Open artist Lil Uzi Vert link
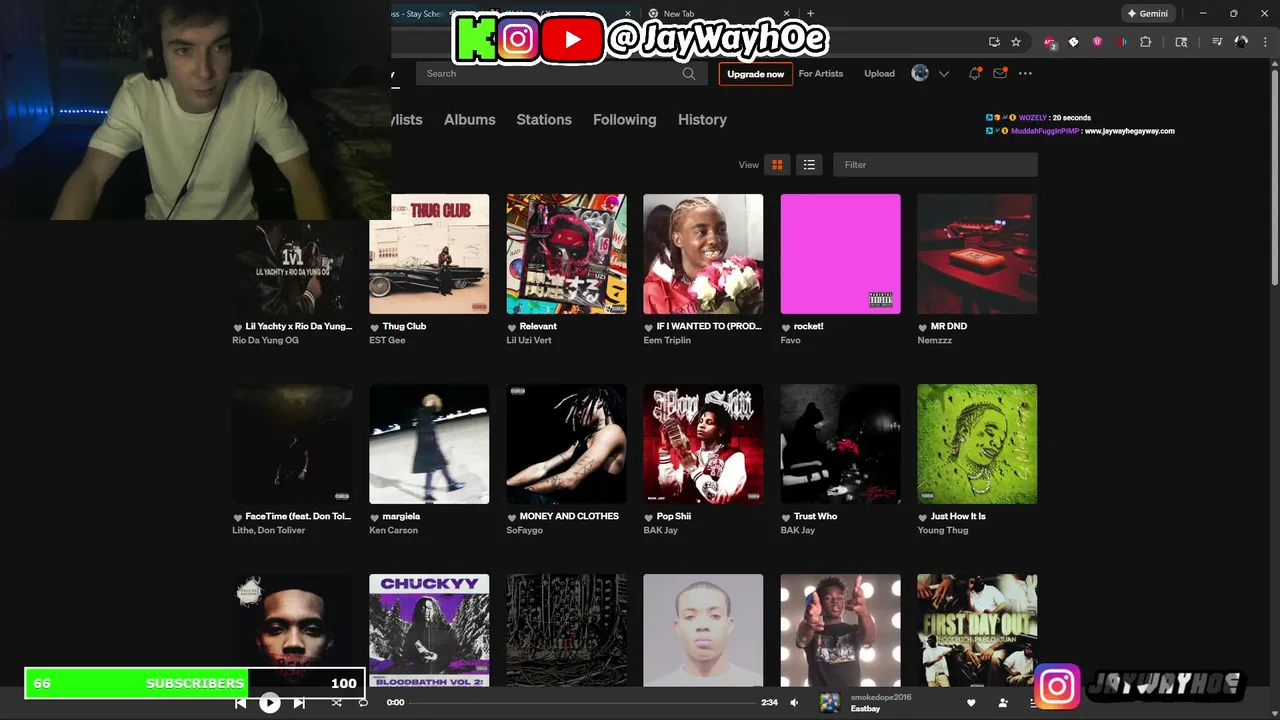1280x720 pixels. click(529, 341)
